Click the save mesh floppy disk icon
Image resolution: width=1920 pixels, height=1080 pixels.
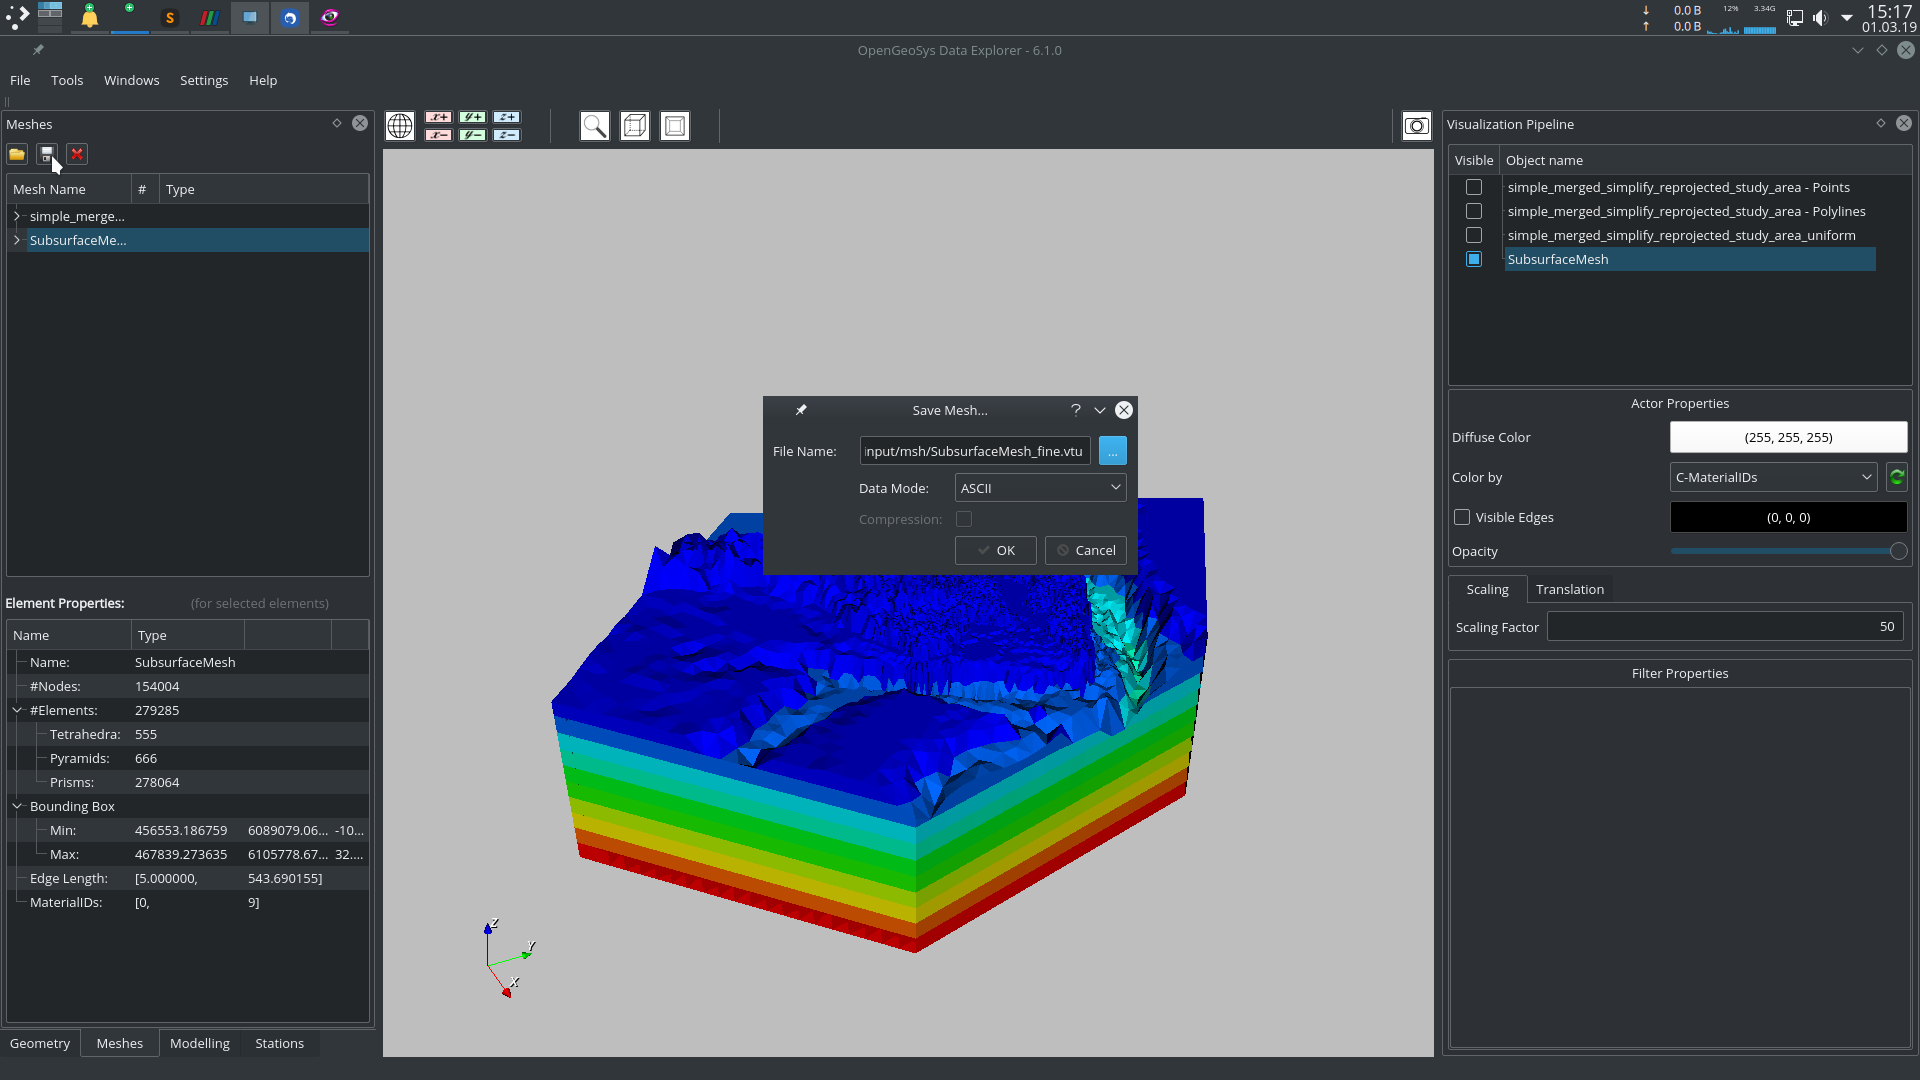coord(46,154)
